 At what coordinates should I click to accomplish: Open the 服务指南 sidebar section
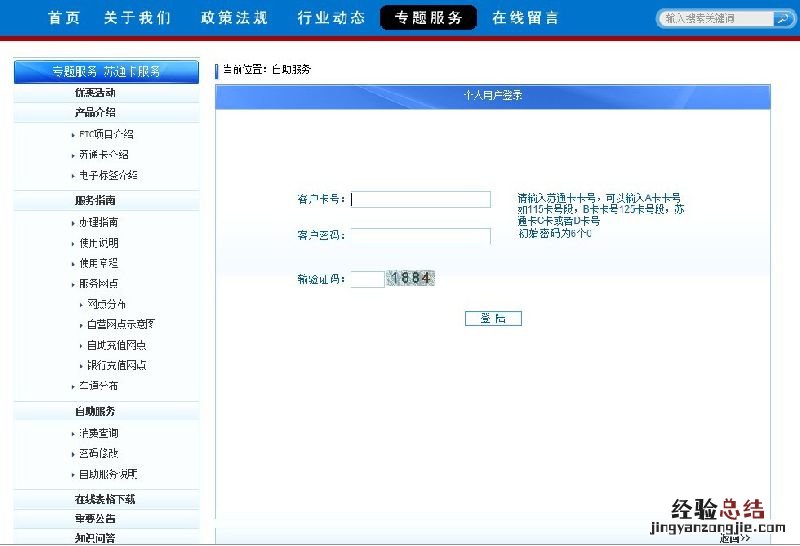95,201
